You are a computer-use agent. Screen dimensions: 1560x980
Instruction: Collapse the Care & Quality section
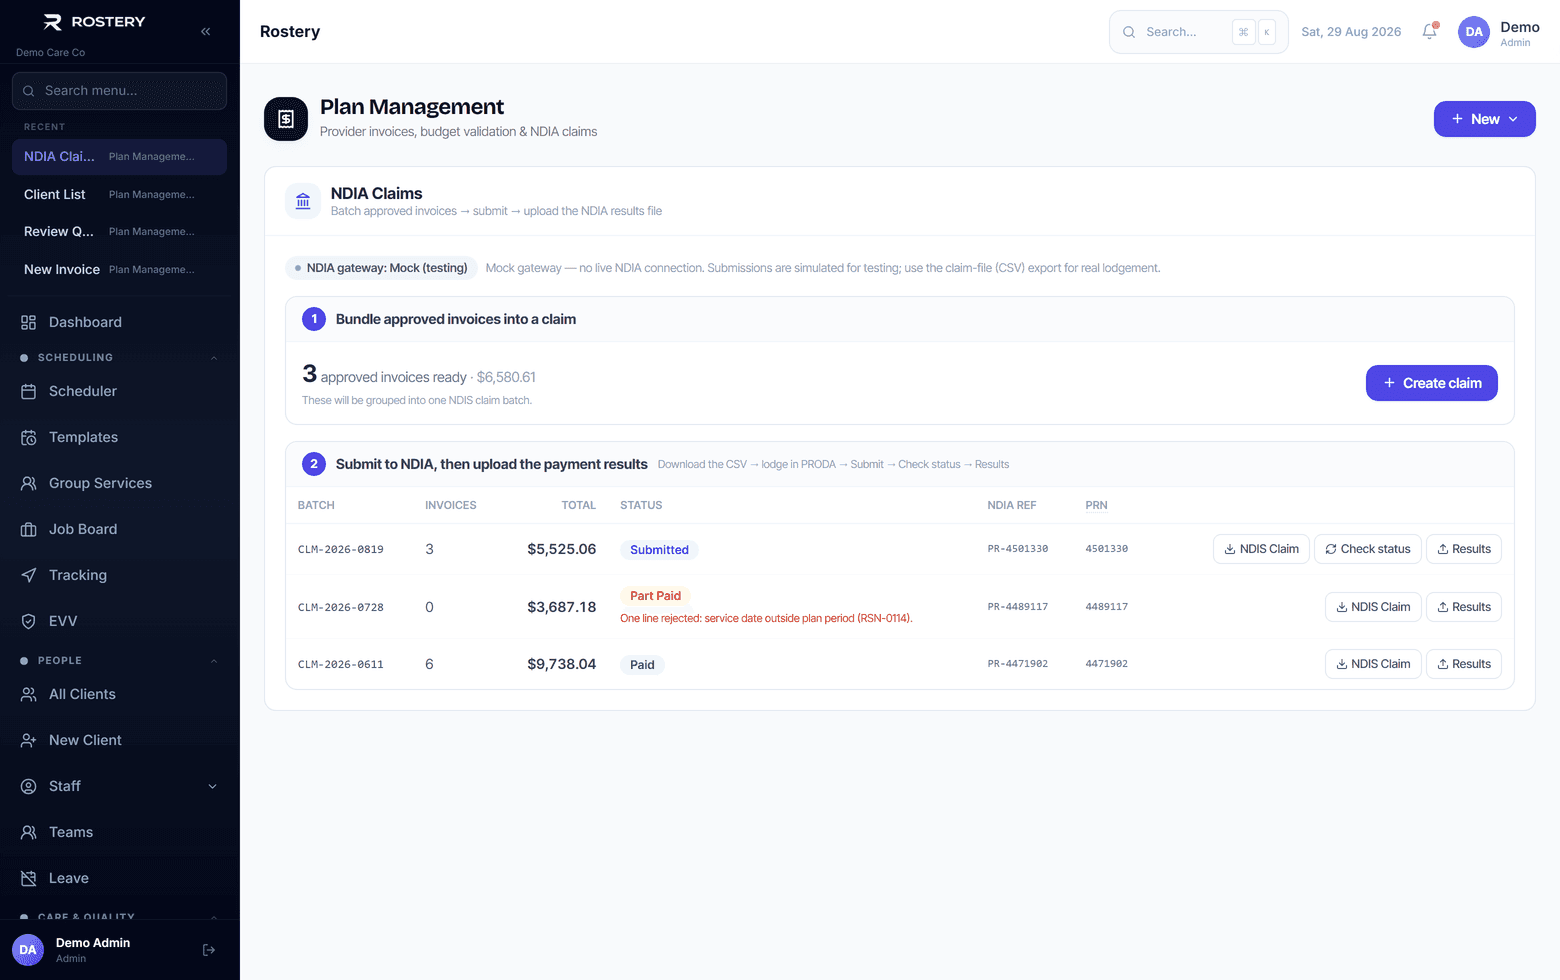[x=214, y=917]
